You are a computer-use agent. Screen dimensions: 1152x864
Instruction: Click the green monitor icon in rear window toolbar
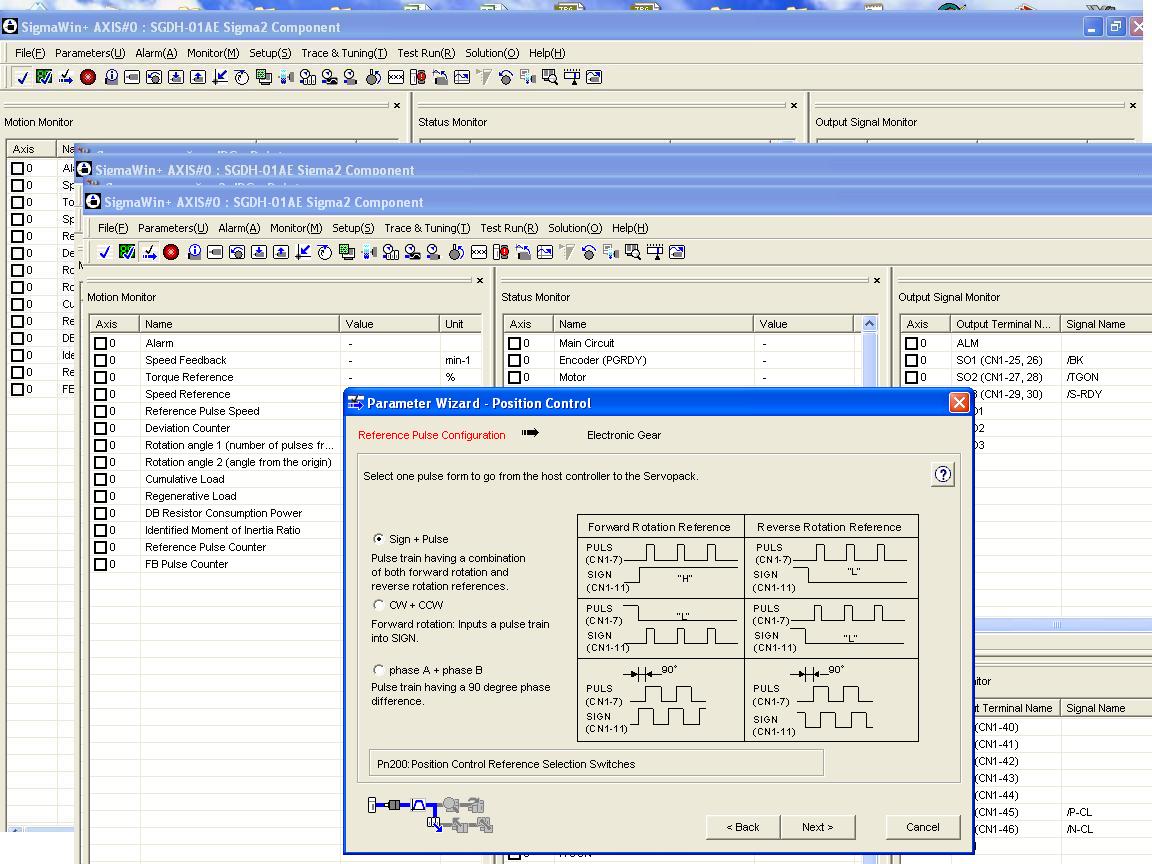click(264, 77)
